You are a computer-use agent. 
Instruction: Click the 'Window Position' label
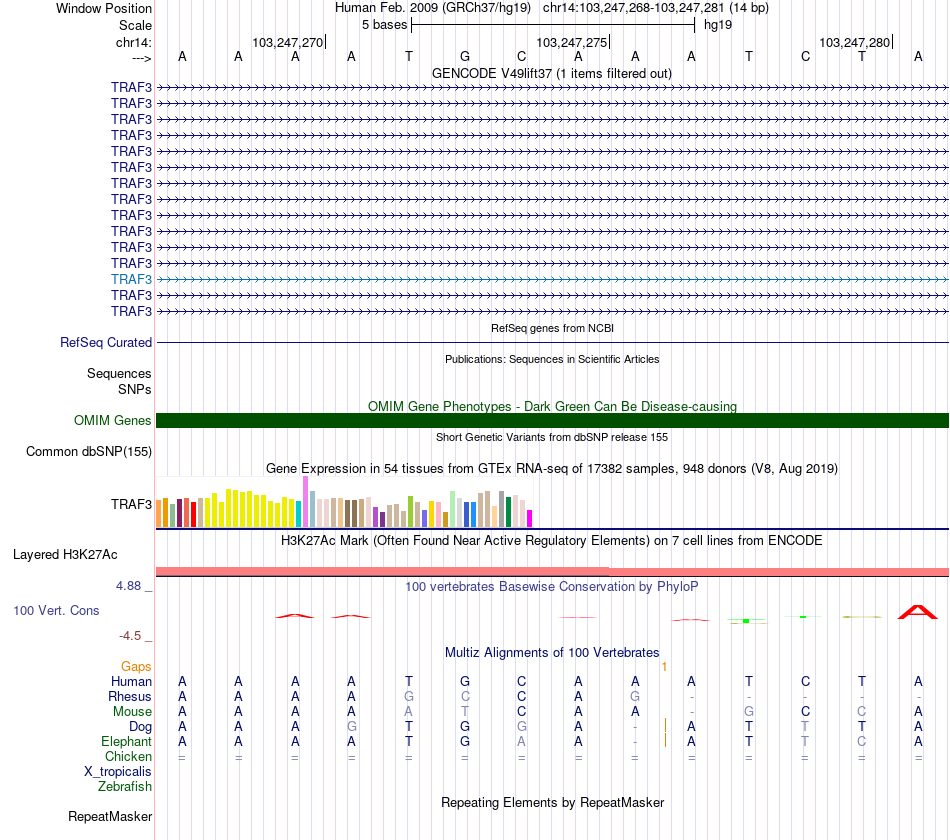104,8
